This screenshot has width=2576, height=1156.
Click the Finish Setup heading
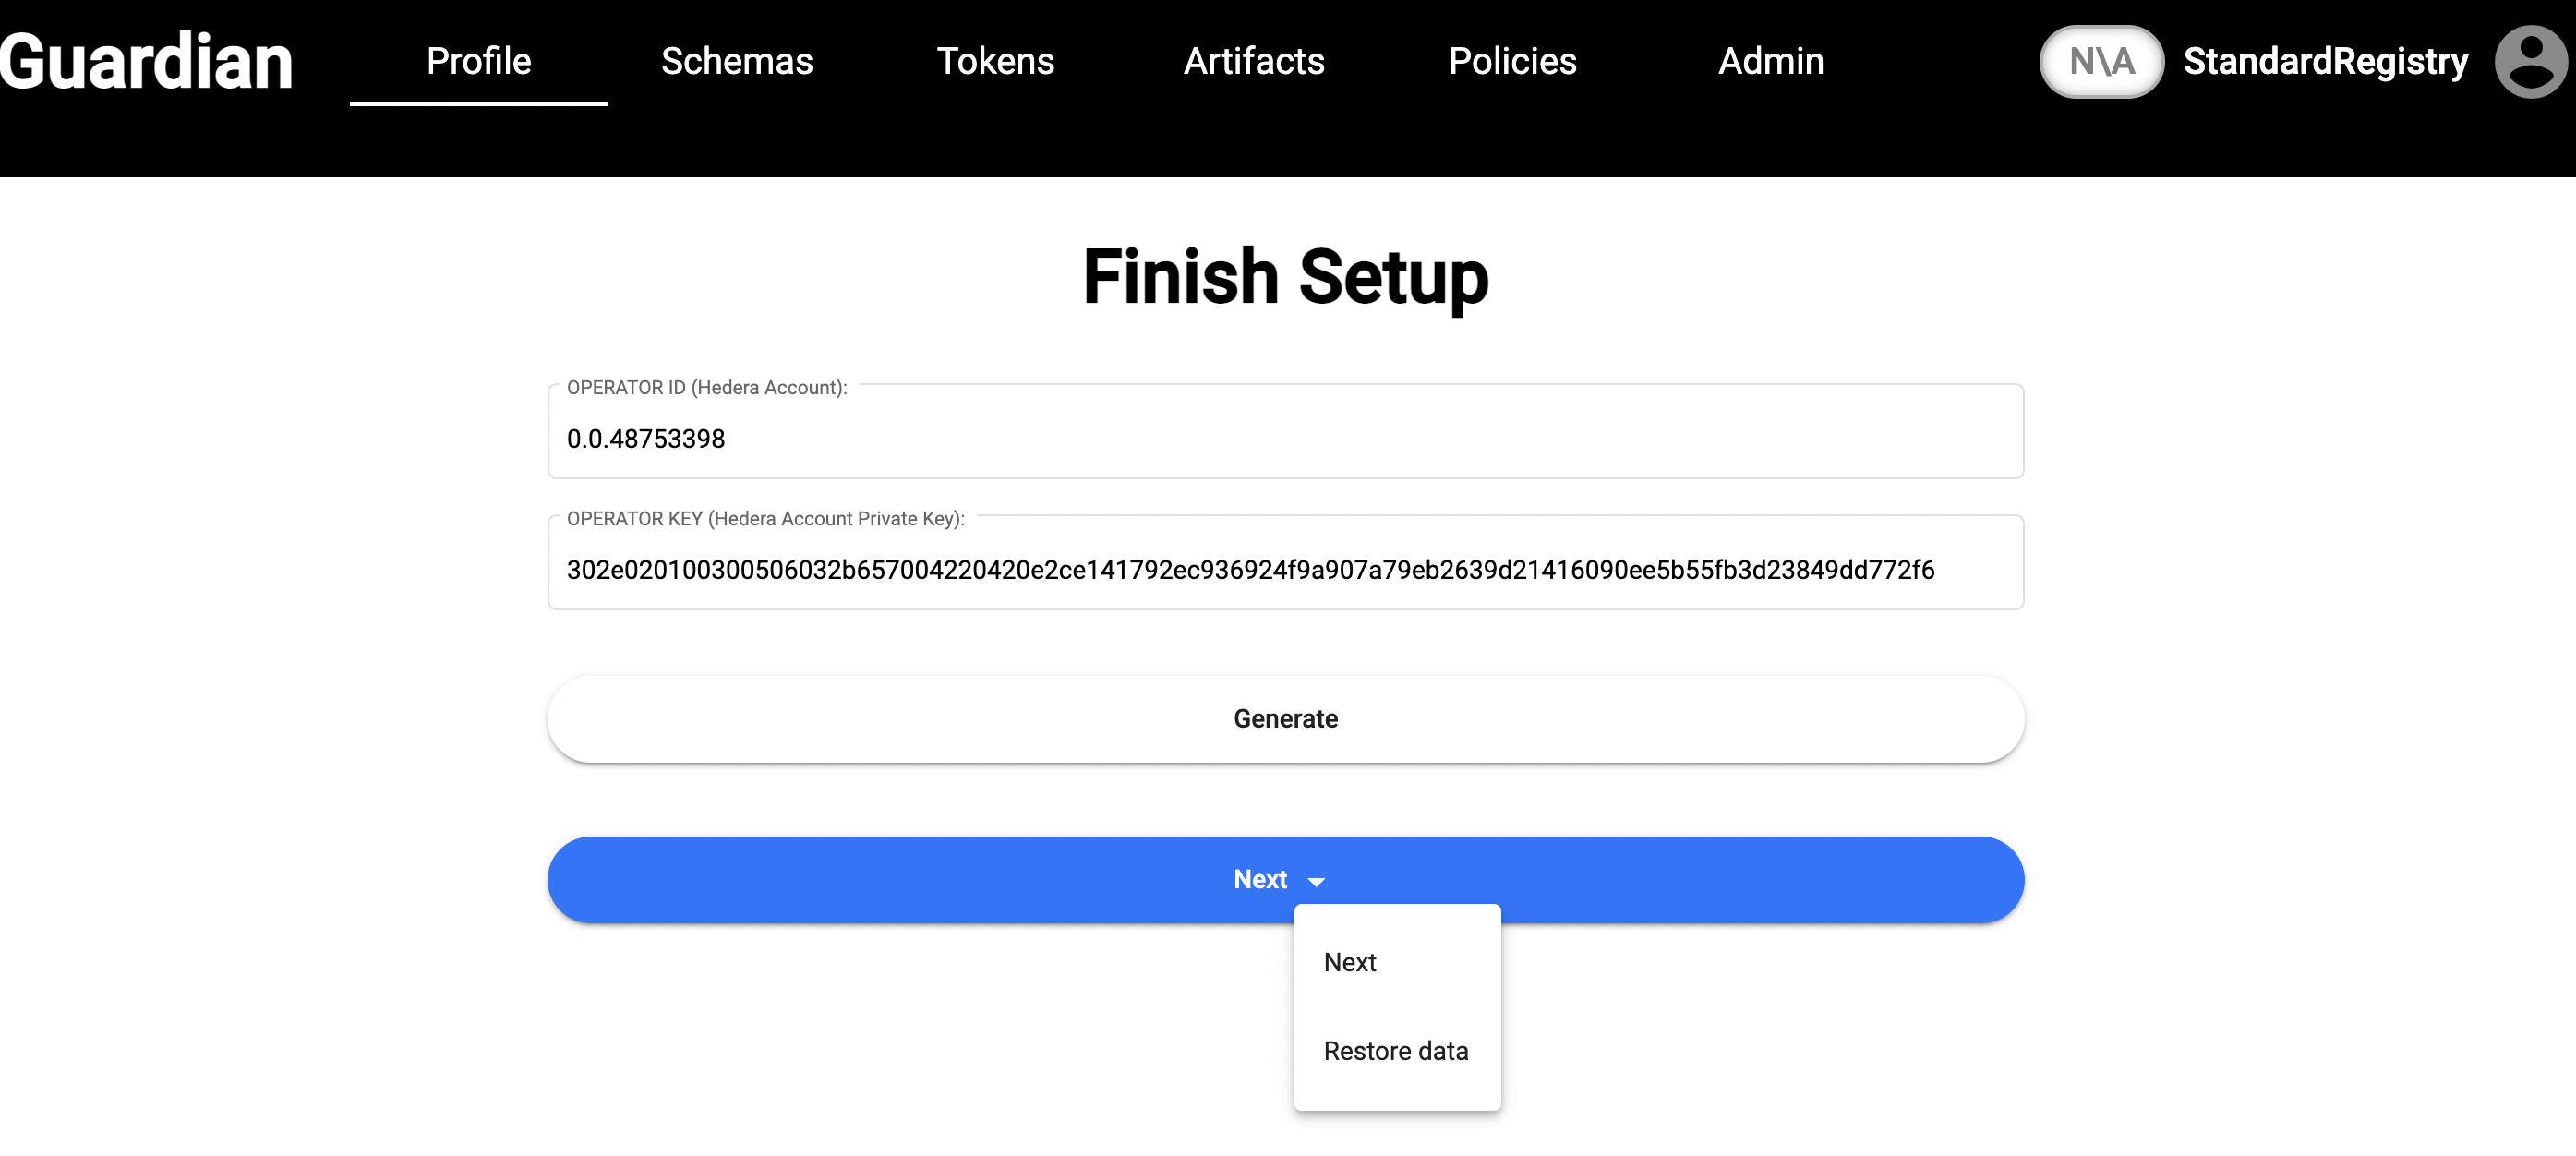pos(1285,277)
